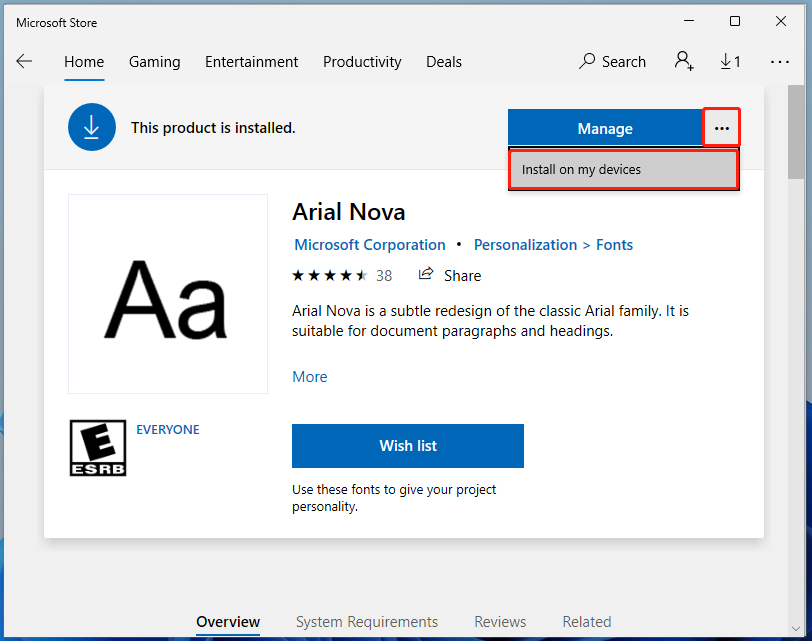Click the 38 ratings count

click(384, 275)
